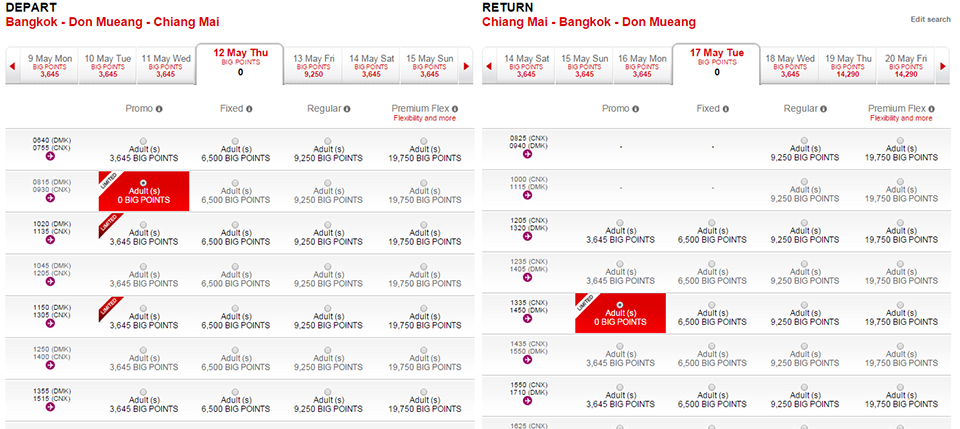This screenshot has height=429, width=960.
Task: Select Promo fare for 0640 DMK departure
Action: click(x=143, y=141)
